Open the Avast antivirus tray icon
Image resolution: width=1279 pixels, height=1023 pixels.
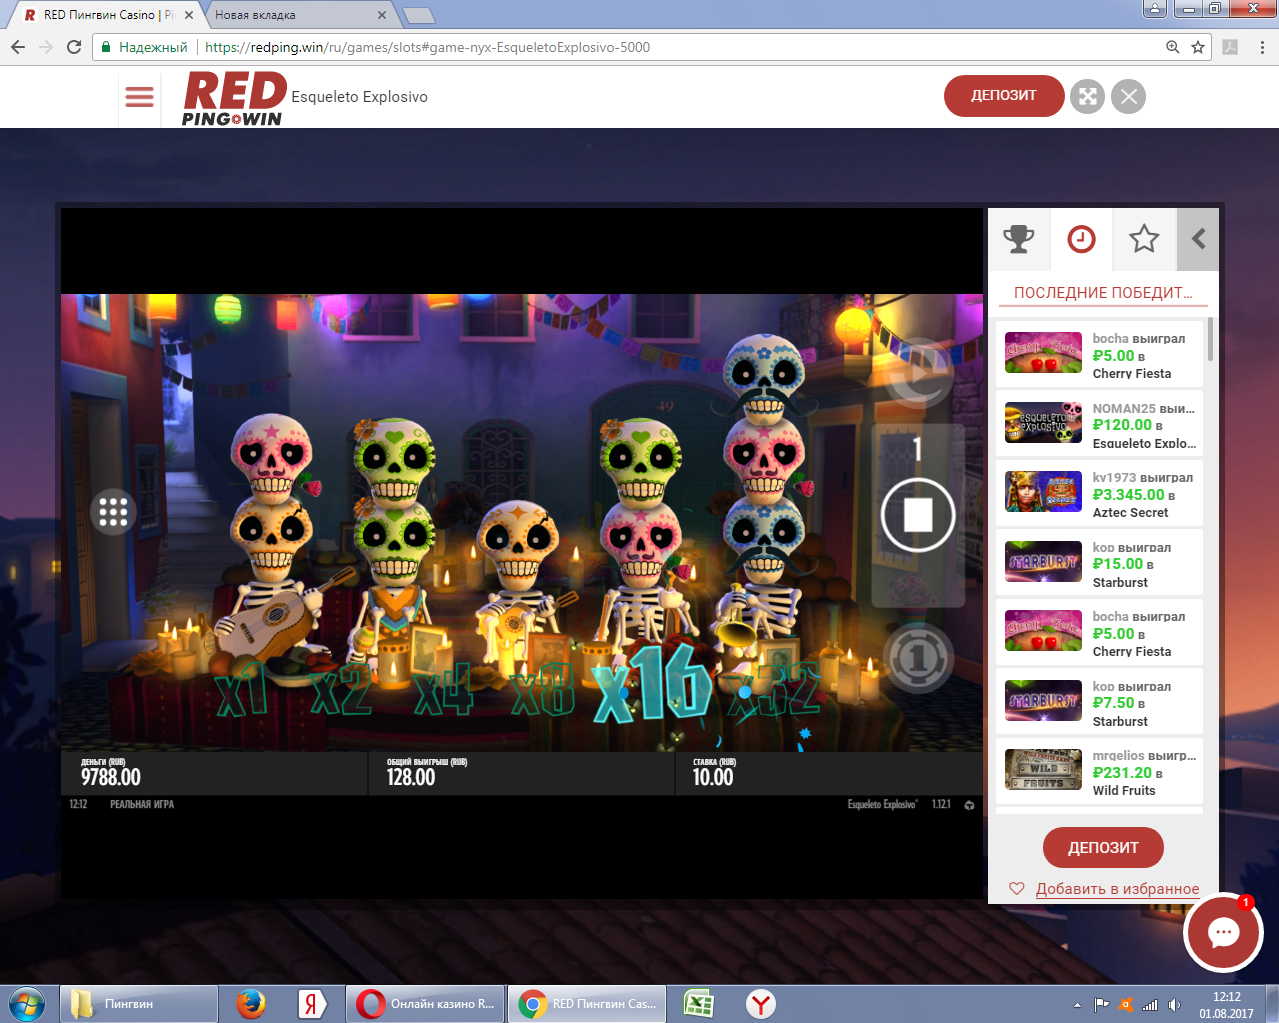click(x=1126, y=1005)
